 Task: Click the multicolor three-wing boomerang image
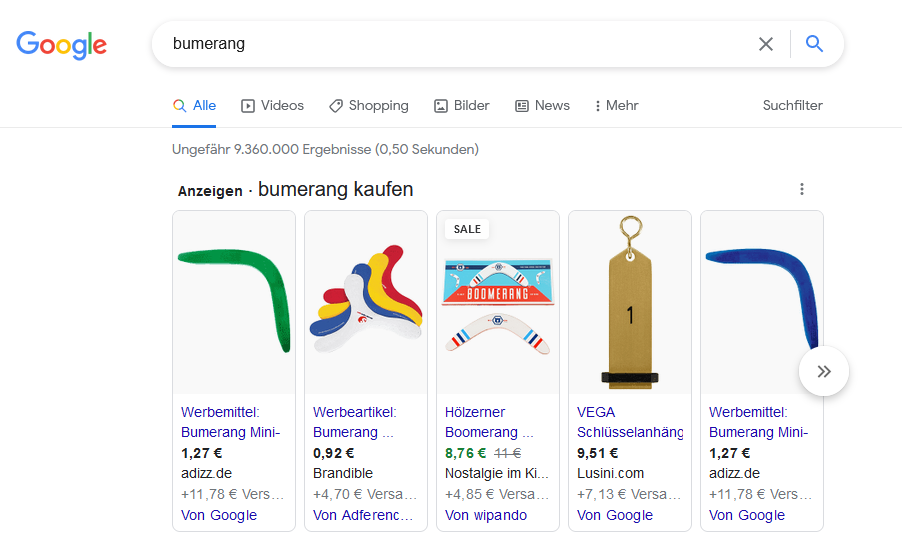point(366,302)
